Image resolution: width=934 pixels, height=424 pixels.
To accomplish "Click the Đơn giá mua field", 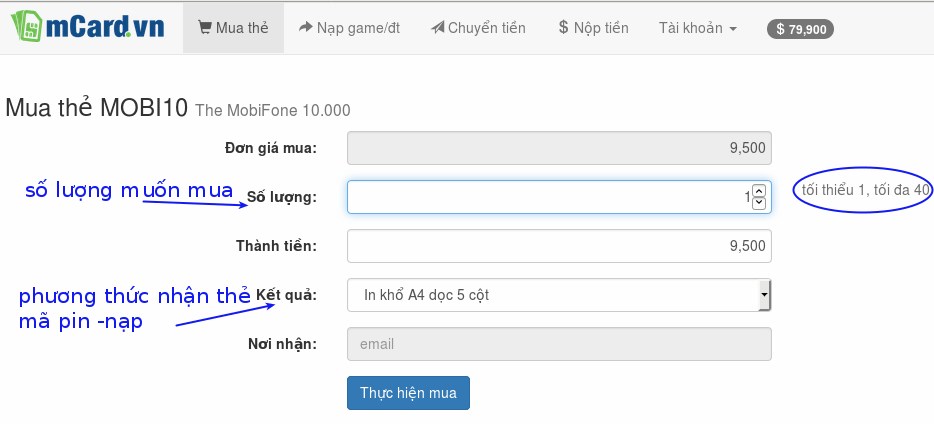I will coord(559,148).
